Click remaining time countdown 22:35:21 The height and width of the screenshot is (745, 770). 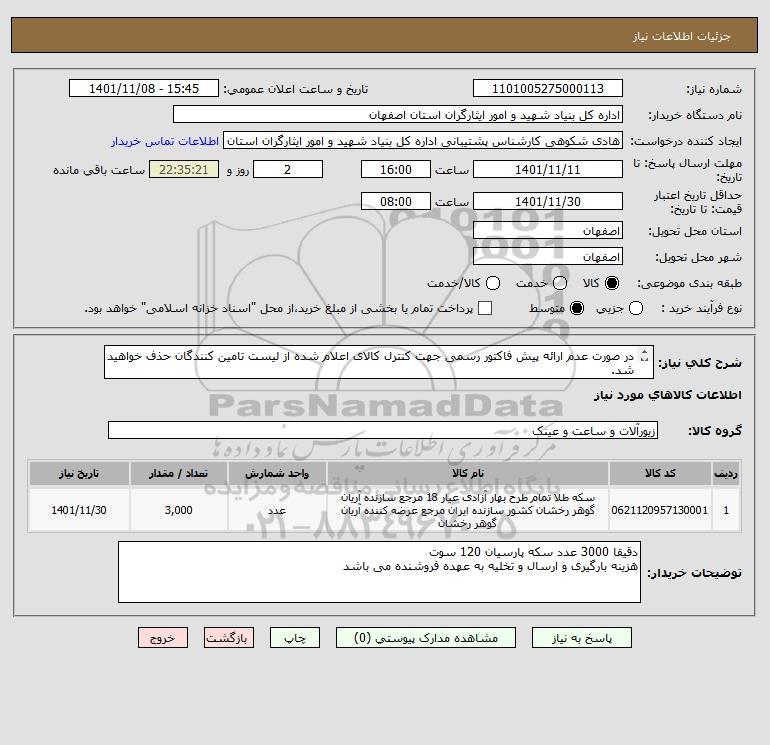tap(184, 169)
